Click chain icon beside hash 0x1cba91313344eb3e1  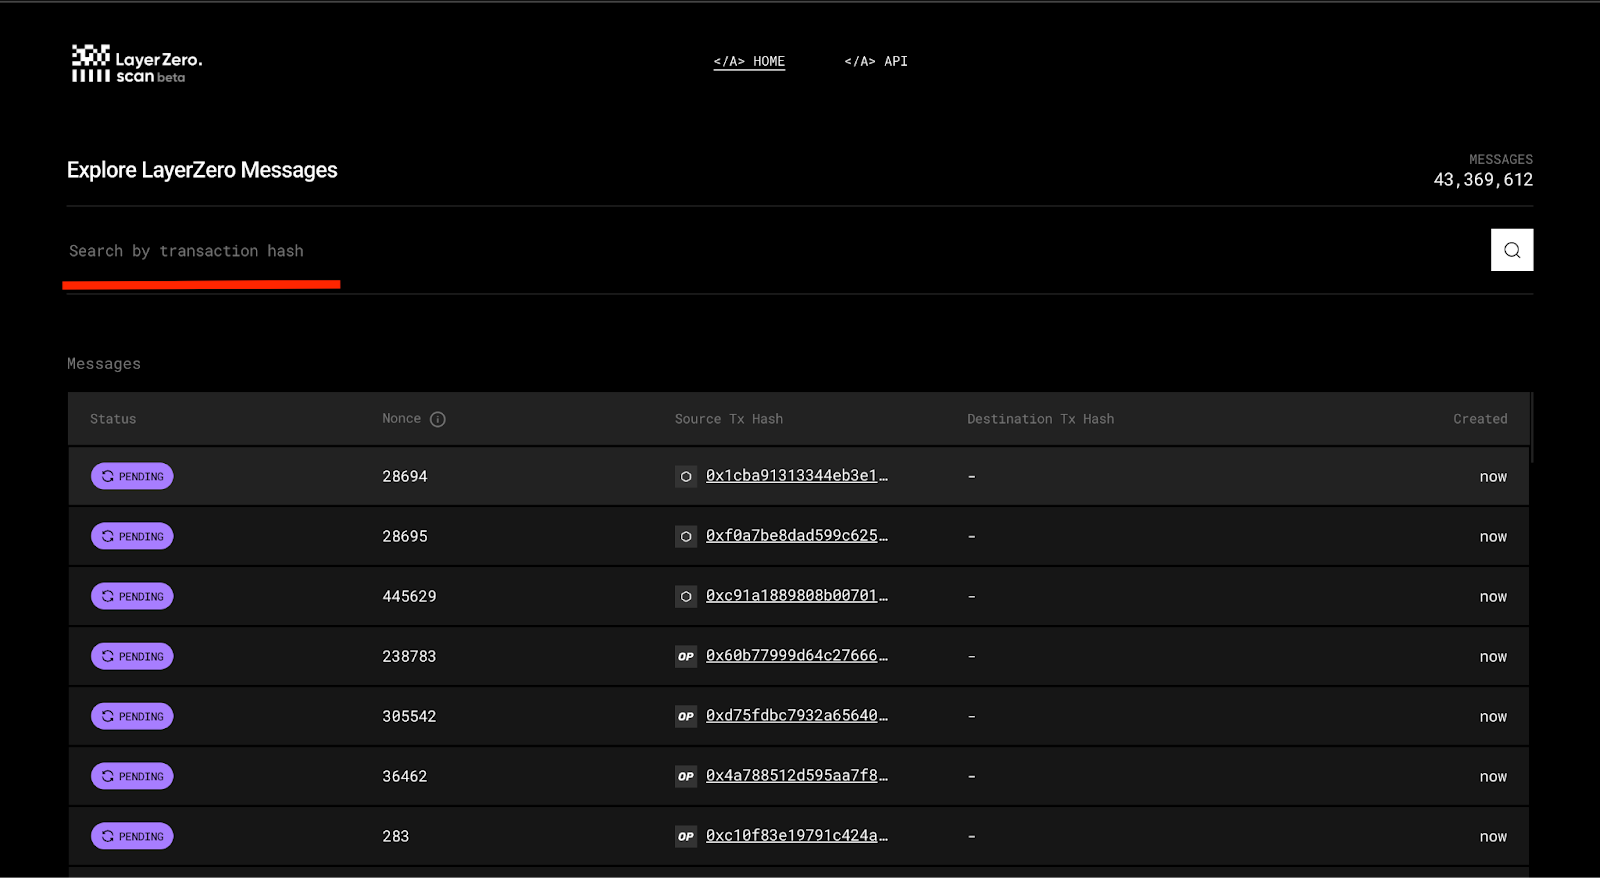pos(686,476)
